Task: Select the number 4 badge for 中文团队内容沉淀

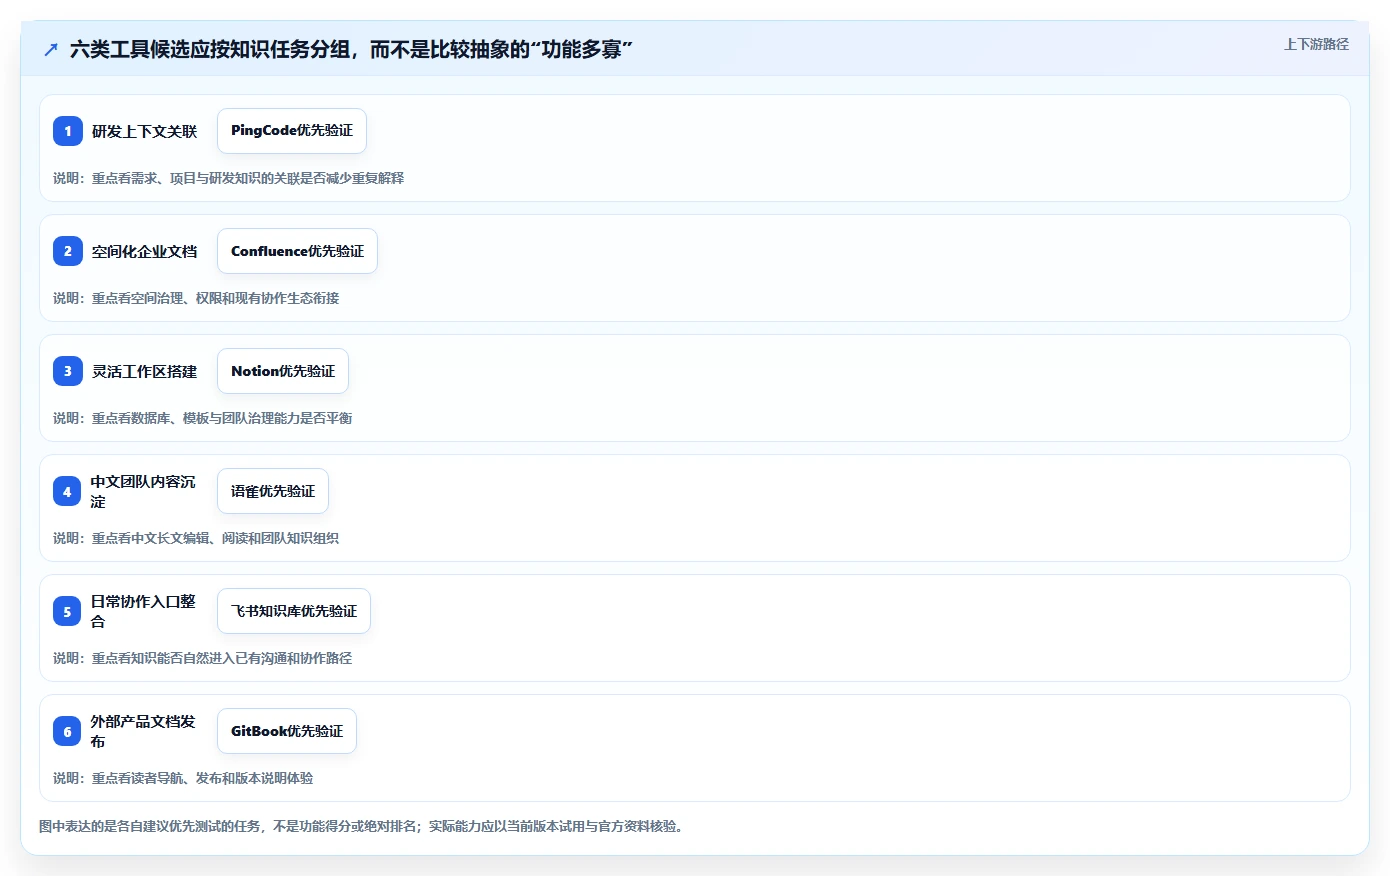Action: click(67, 491)
